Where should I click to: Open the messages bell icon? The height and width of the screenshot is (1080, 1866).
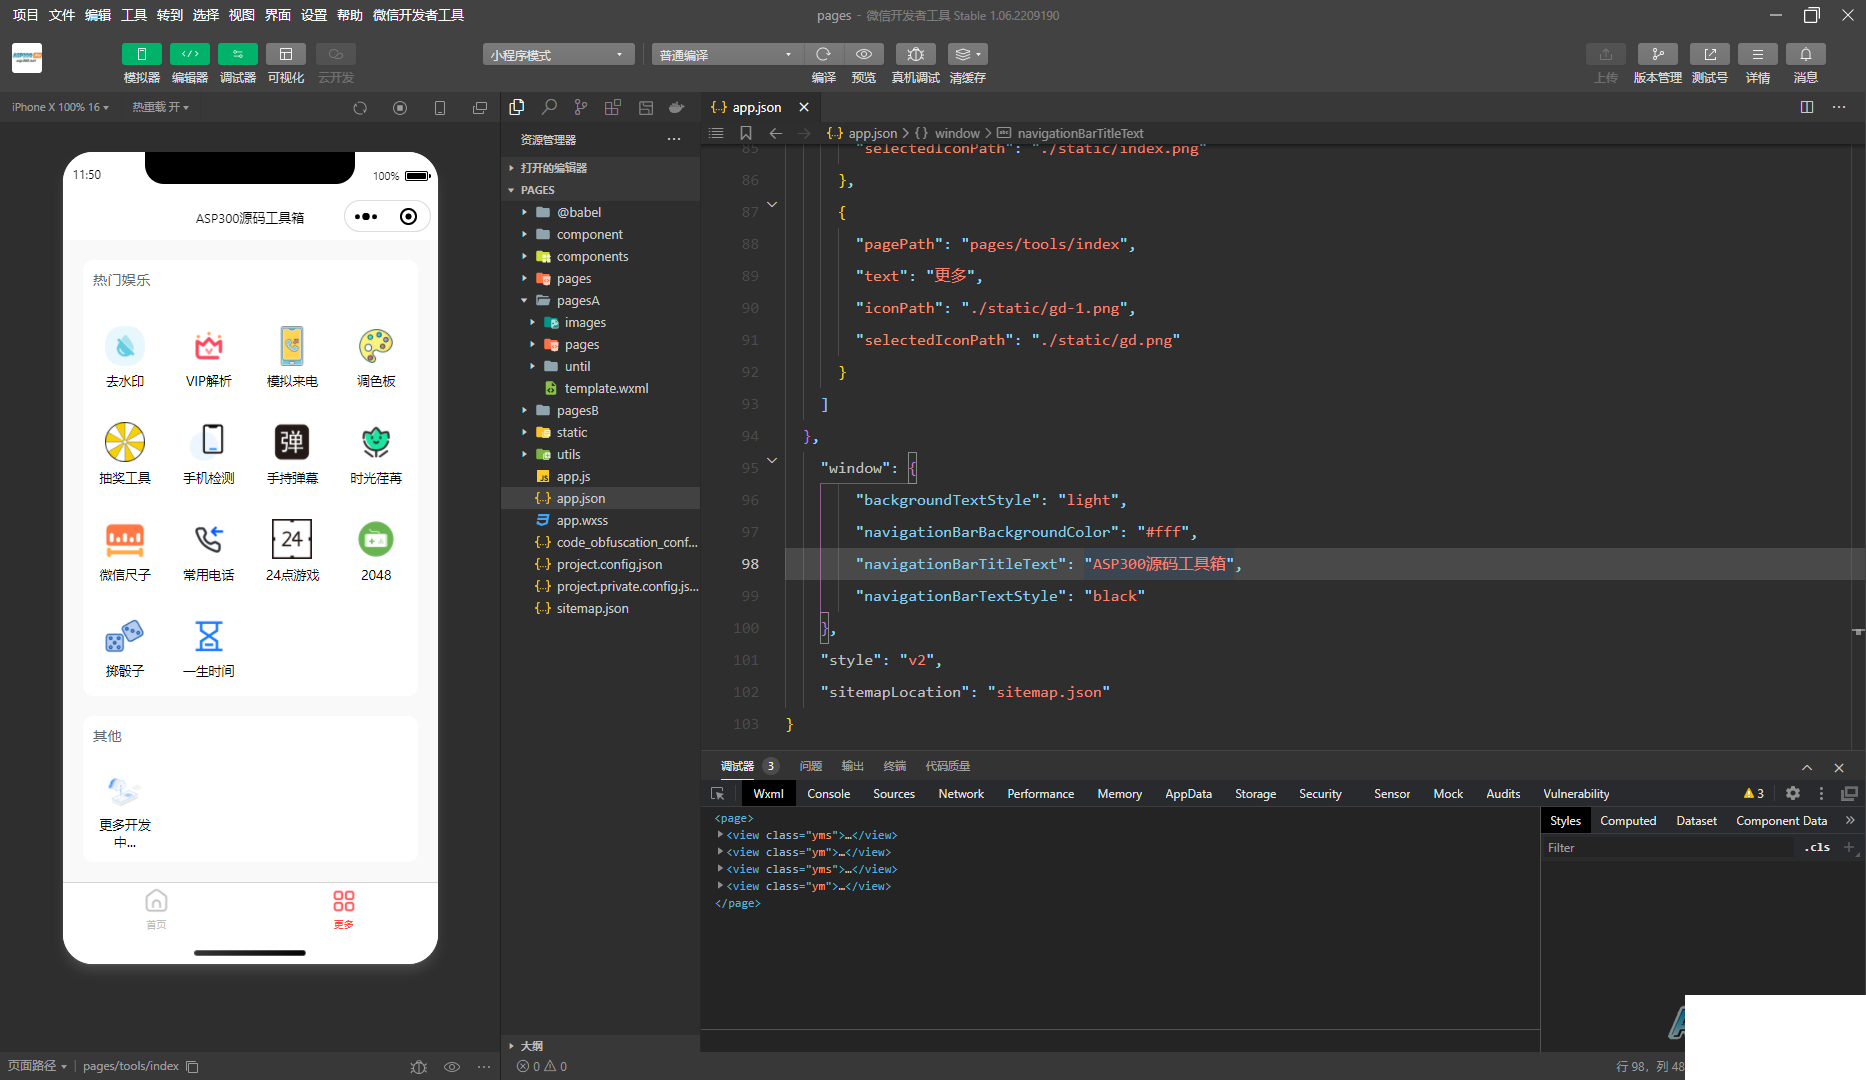coord(1805,54)
